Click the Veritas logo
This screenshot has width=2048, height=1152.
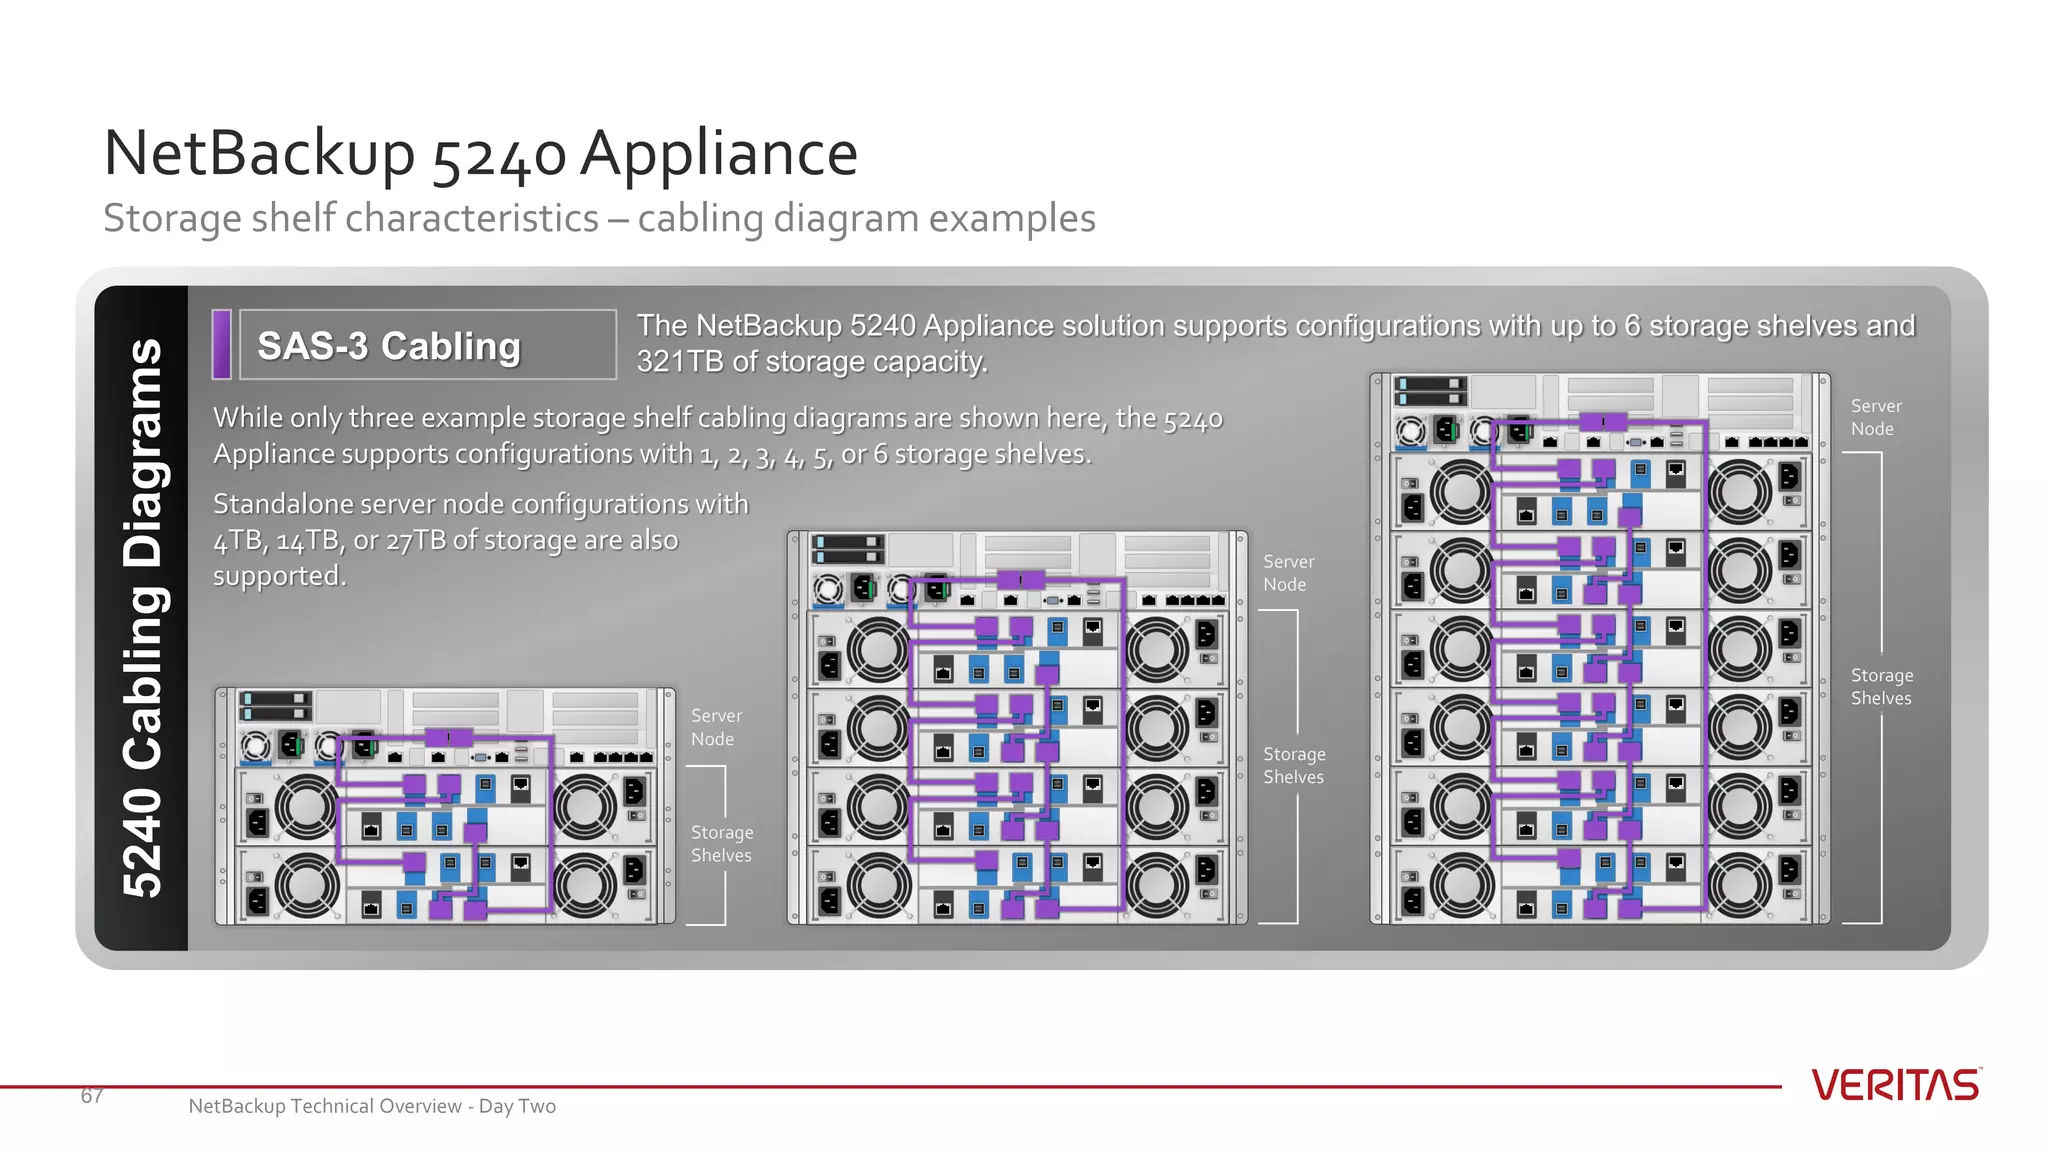pos(1896,1085)
